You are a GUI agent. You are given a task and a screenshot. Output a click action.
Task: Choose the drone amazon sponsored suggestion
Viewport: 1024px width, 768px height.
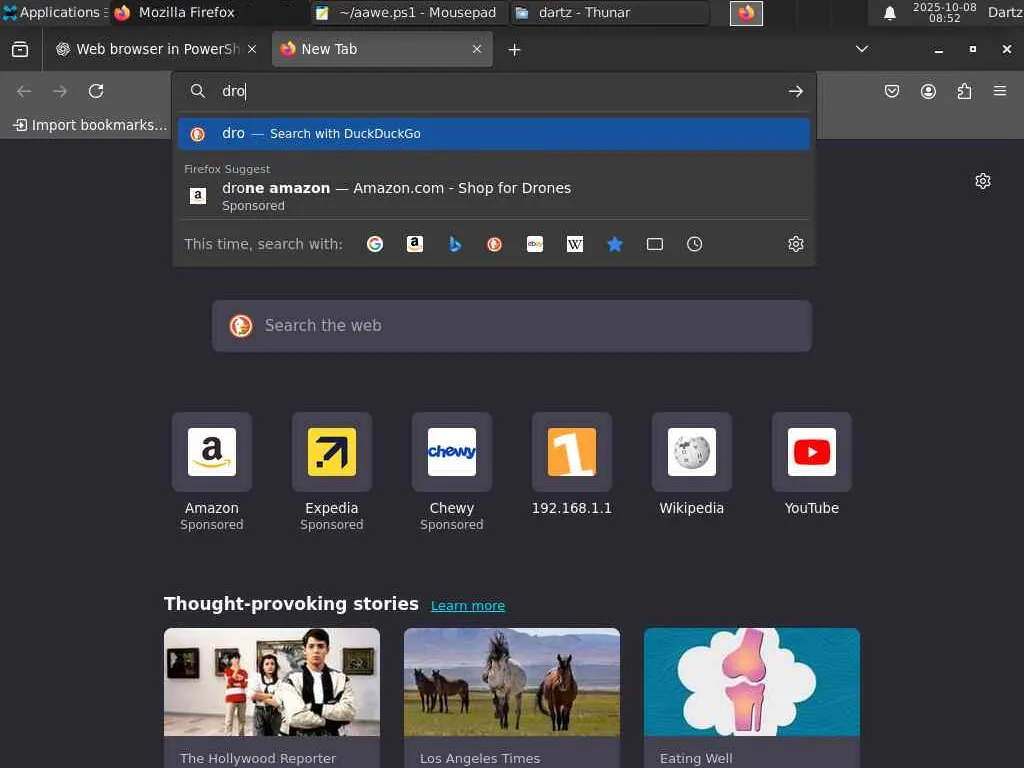(494, 196)
